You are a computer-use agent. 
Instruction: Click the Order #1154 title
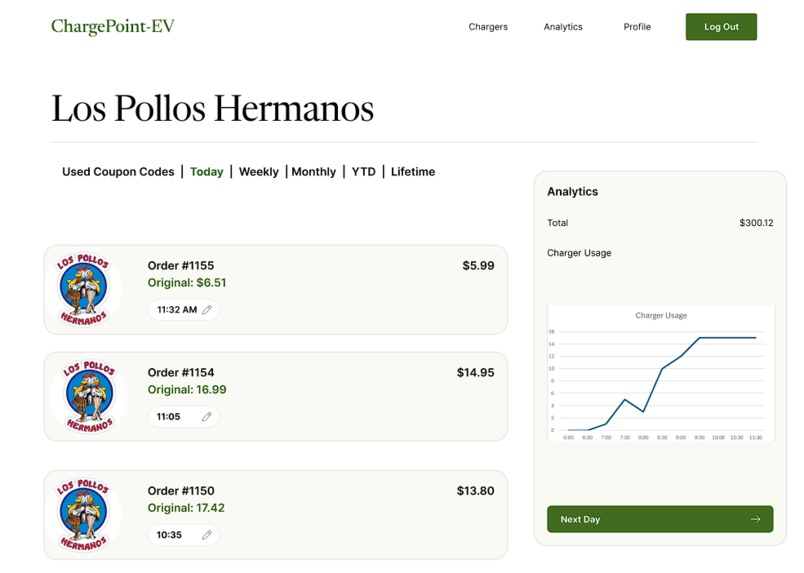point(180,372)
